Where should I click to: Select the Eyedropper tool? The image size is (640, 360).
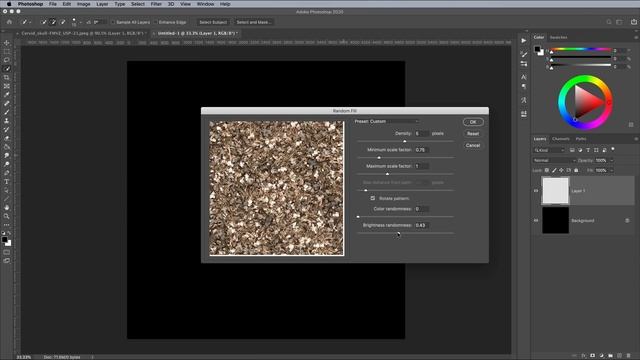(x=7, y=95)
